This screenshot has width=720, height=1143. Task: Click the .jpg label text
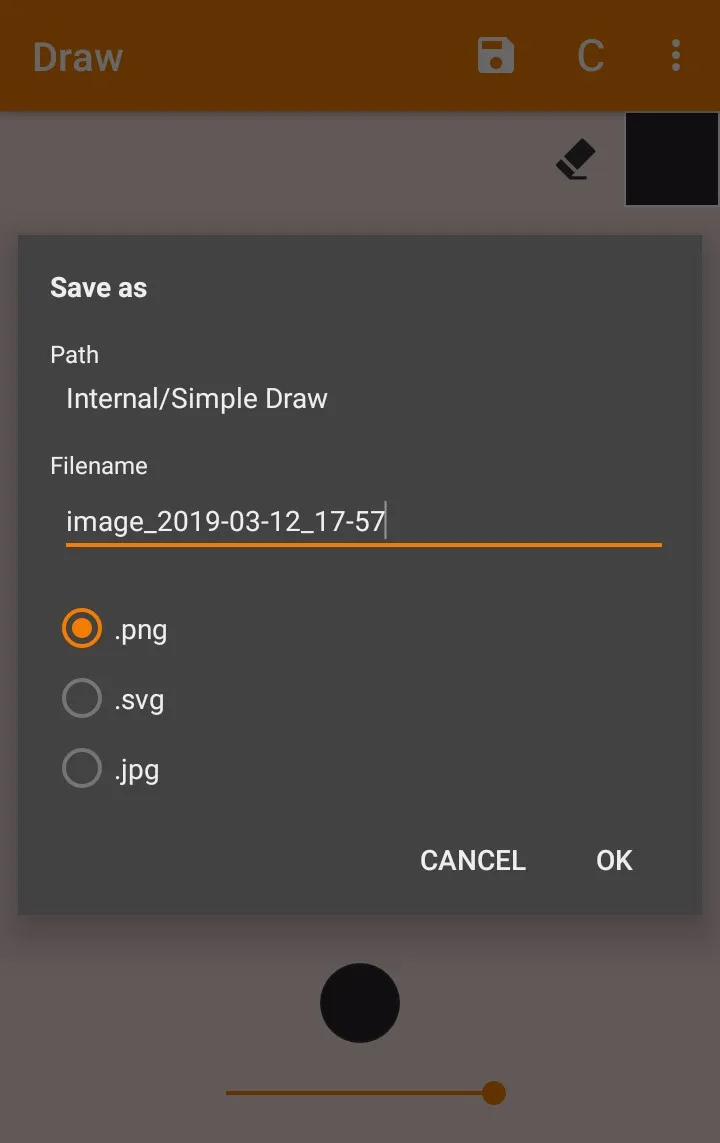(x=137, y=771)
